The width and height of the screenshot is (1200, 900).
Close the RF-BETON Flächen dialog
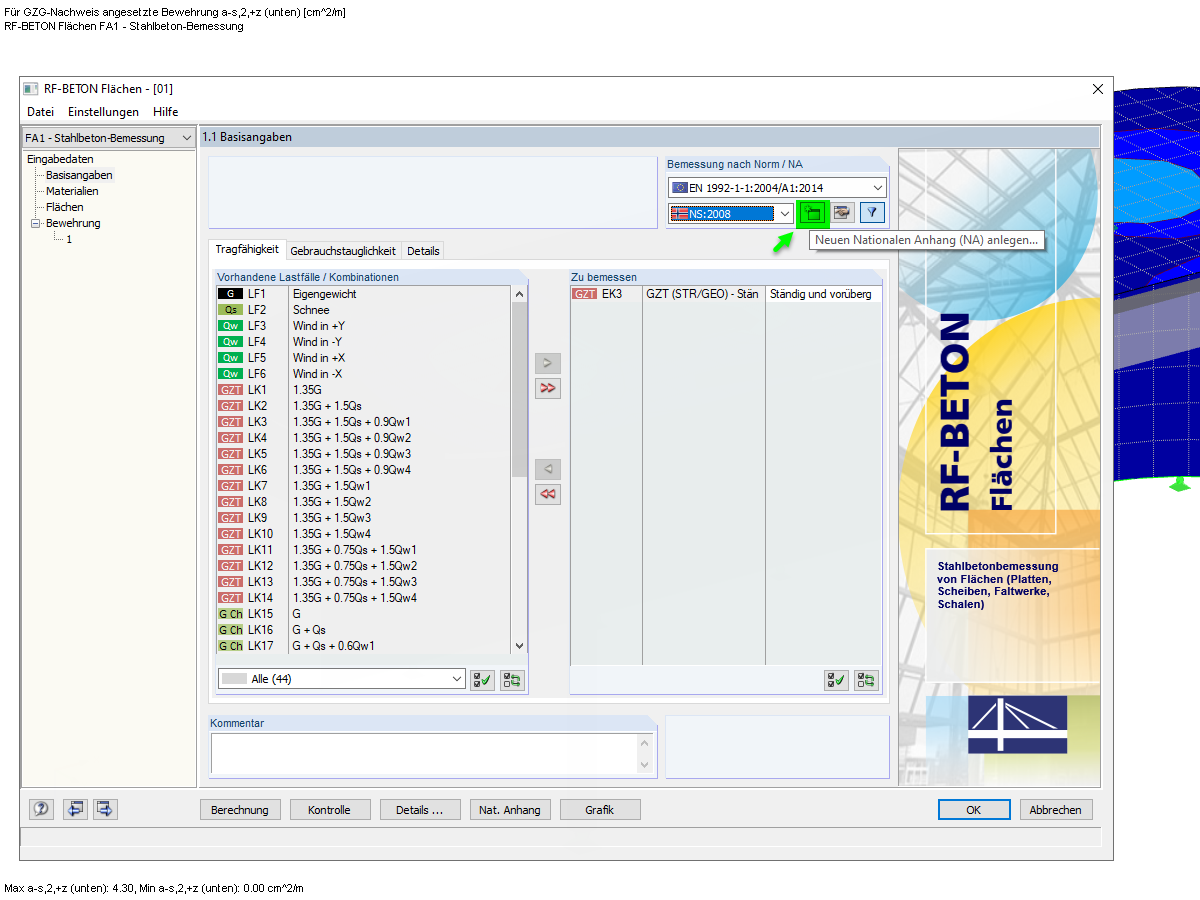click(x=1098, y=89)
